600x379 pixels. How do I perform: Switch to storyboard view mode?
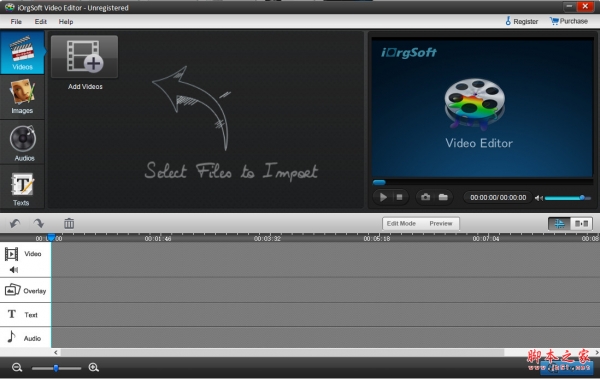click(x=581, y=224)
